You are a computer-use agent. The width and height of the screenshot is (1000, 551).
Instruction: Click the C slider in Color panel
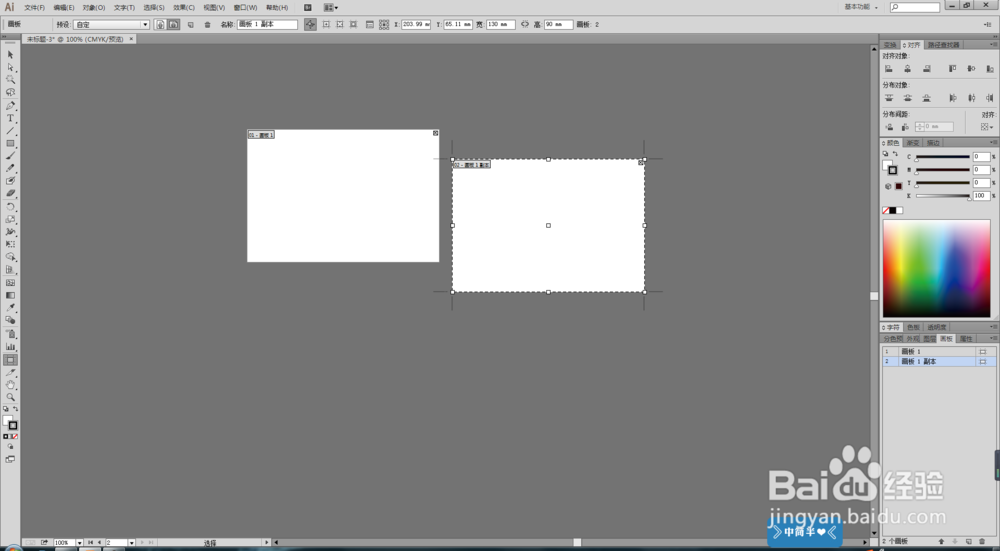[943, 157]
